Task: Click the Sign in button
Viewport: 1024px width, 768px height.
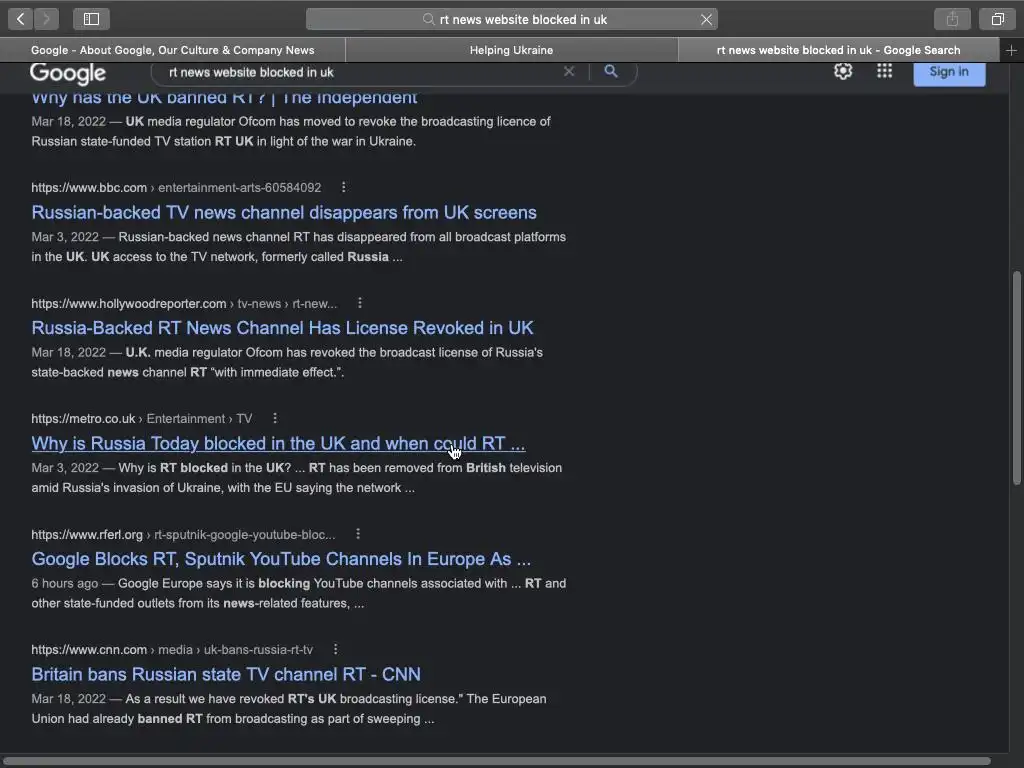Action: (x=949, y=72)
